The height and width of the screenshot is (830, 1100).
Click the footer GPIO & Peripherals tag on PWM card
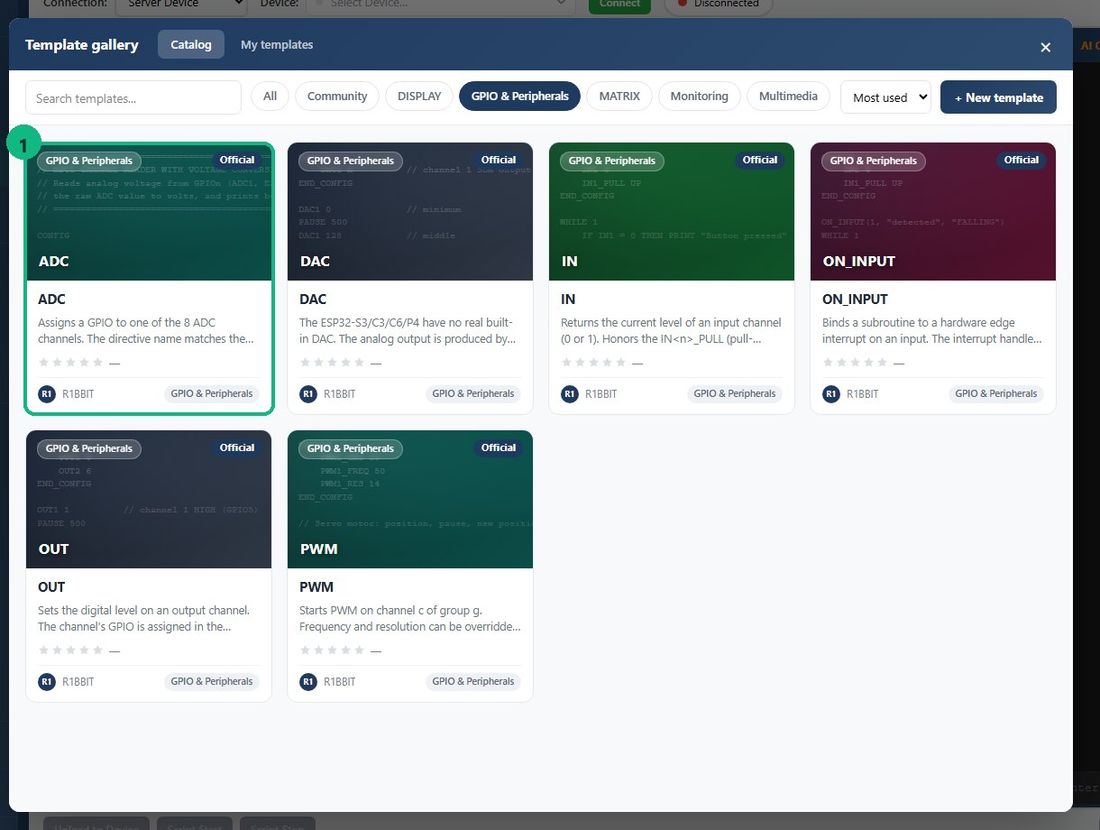(473, 681)
